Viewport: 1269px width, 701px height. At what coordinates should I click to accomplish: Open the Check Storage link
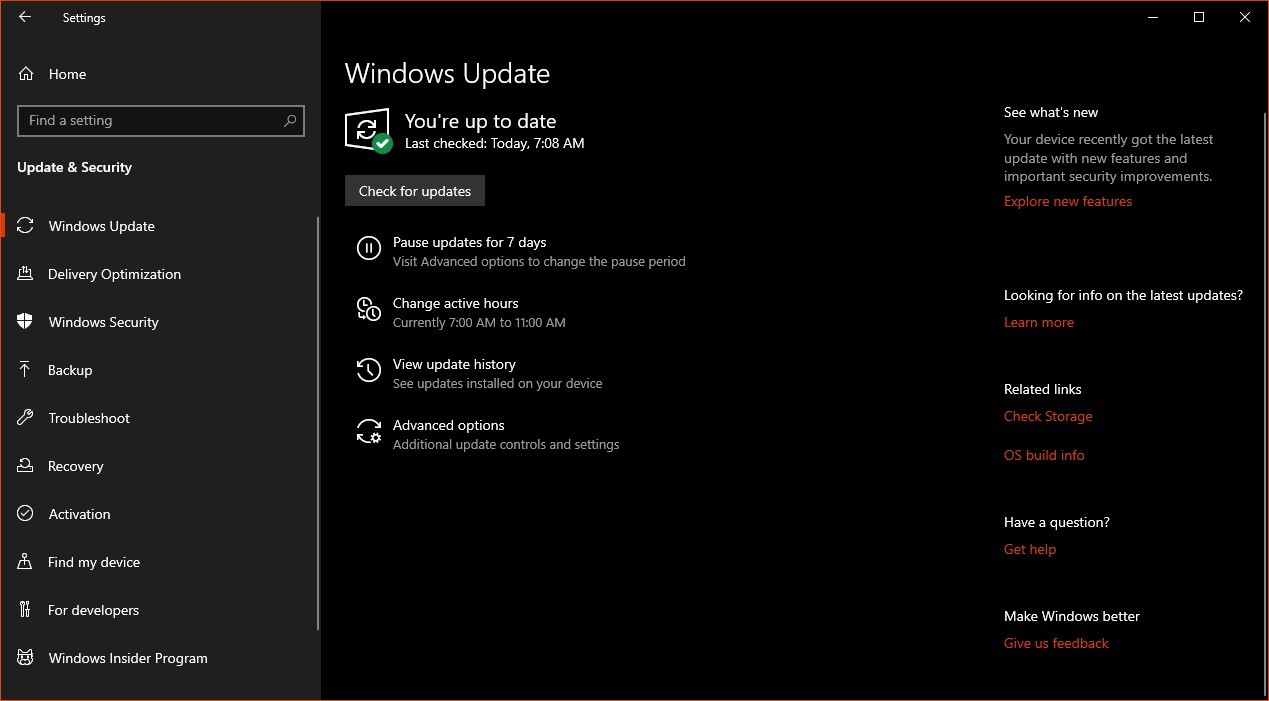(1048, 416)
